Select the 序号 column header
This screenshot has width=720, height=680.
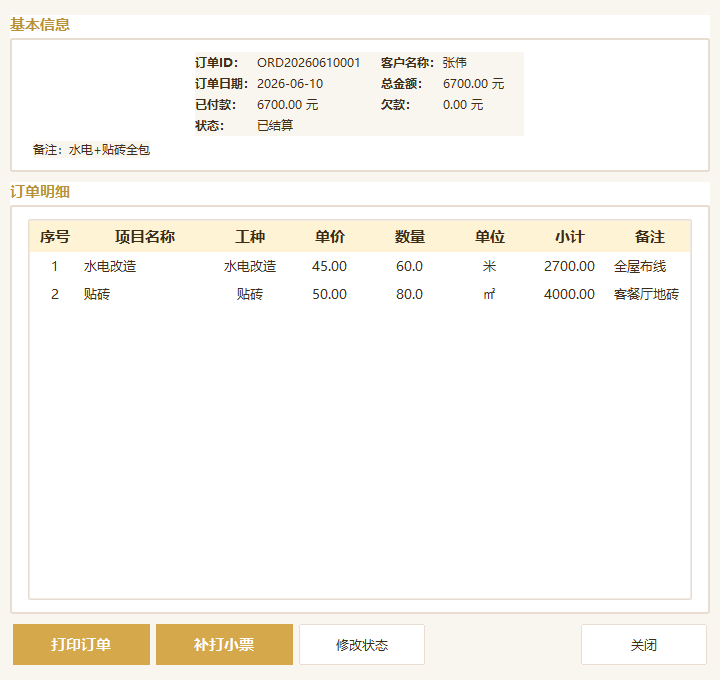click(x=55, y=237)
